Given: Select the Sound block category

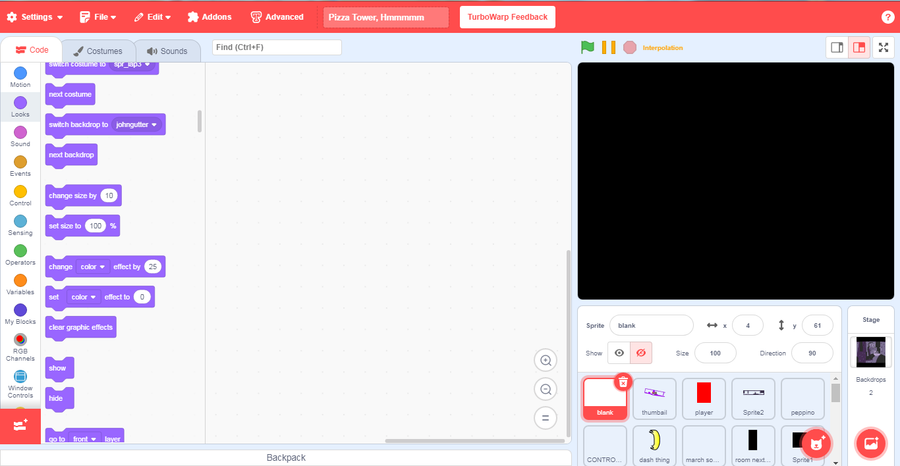Looking at the screenshot, I should pyautogui.click(x=20, y=137).
